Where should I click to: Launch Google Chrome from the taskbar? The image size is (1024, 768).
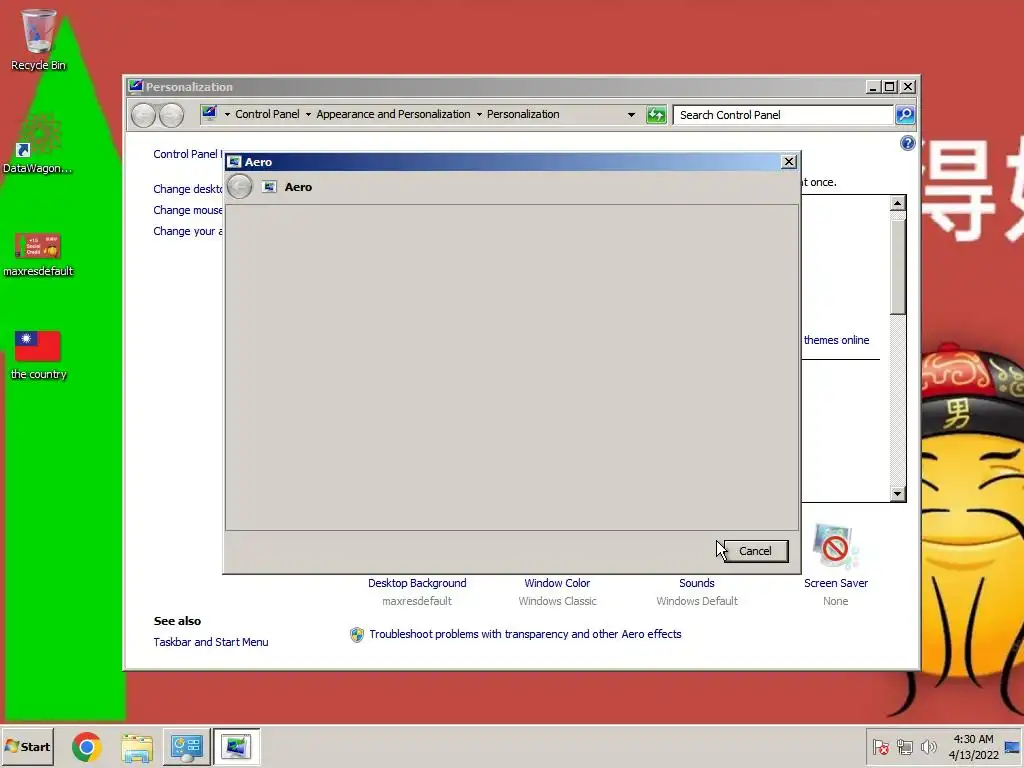pyautogui.click(x=87, y=746)
